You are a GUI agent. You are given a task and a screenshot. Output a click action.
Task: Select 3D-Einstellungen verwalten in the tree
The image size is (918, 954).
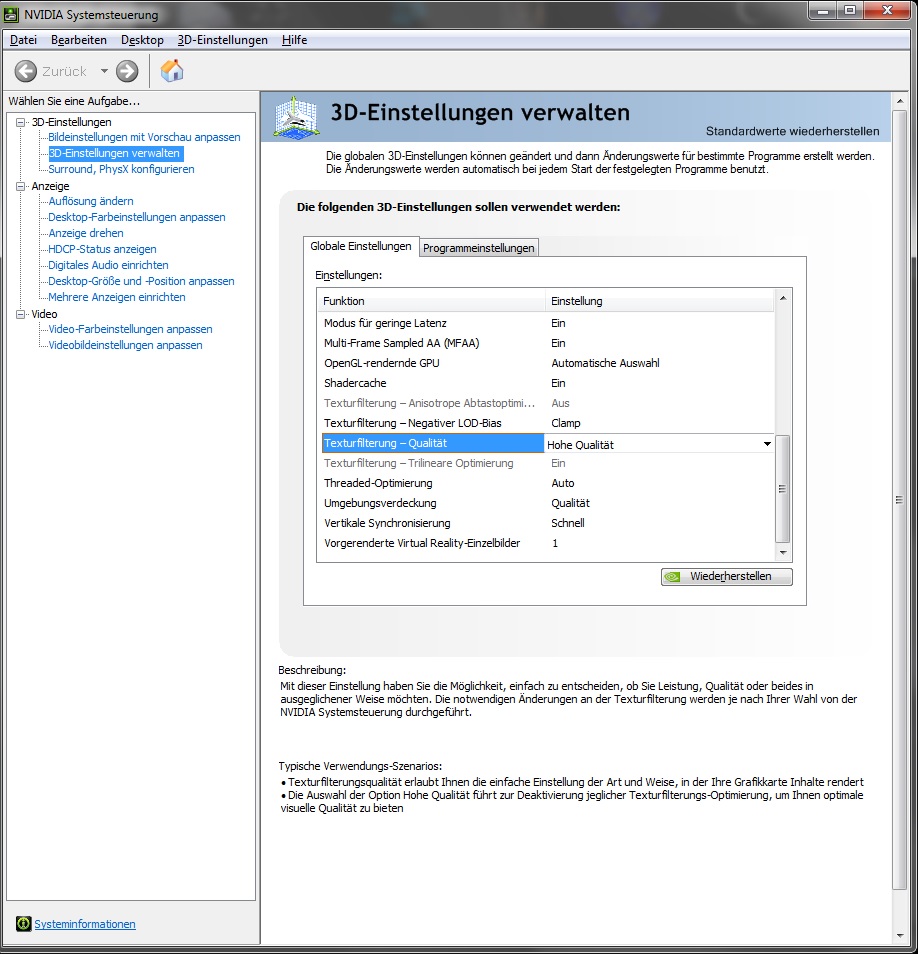tap(114, 153)
